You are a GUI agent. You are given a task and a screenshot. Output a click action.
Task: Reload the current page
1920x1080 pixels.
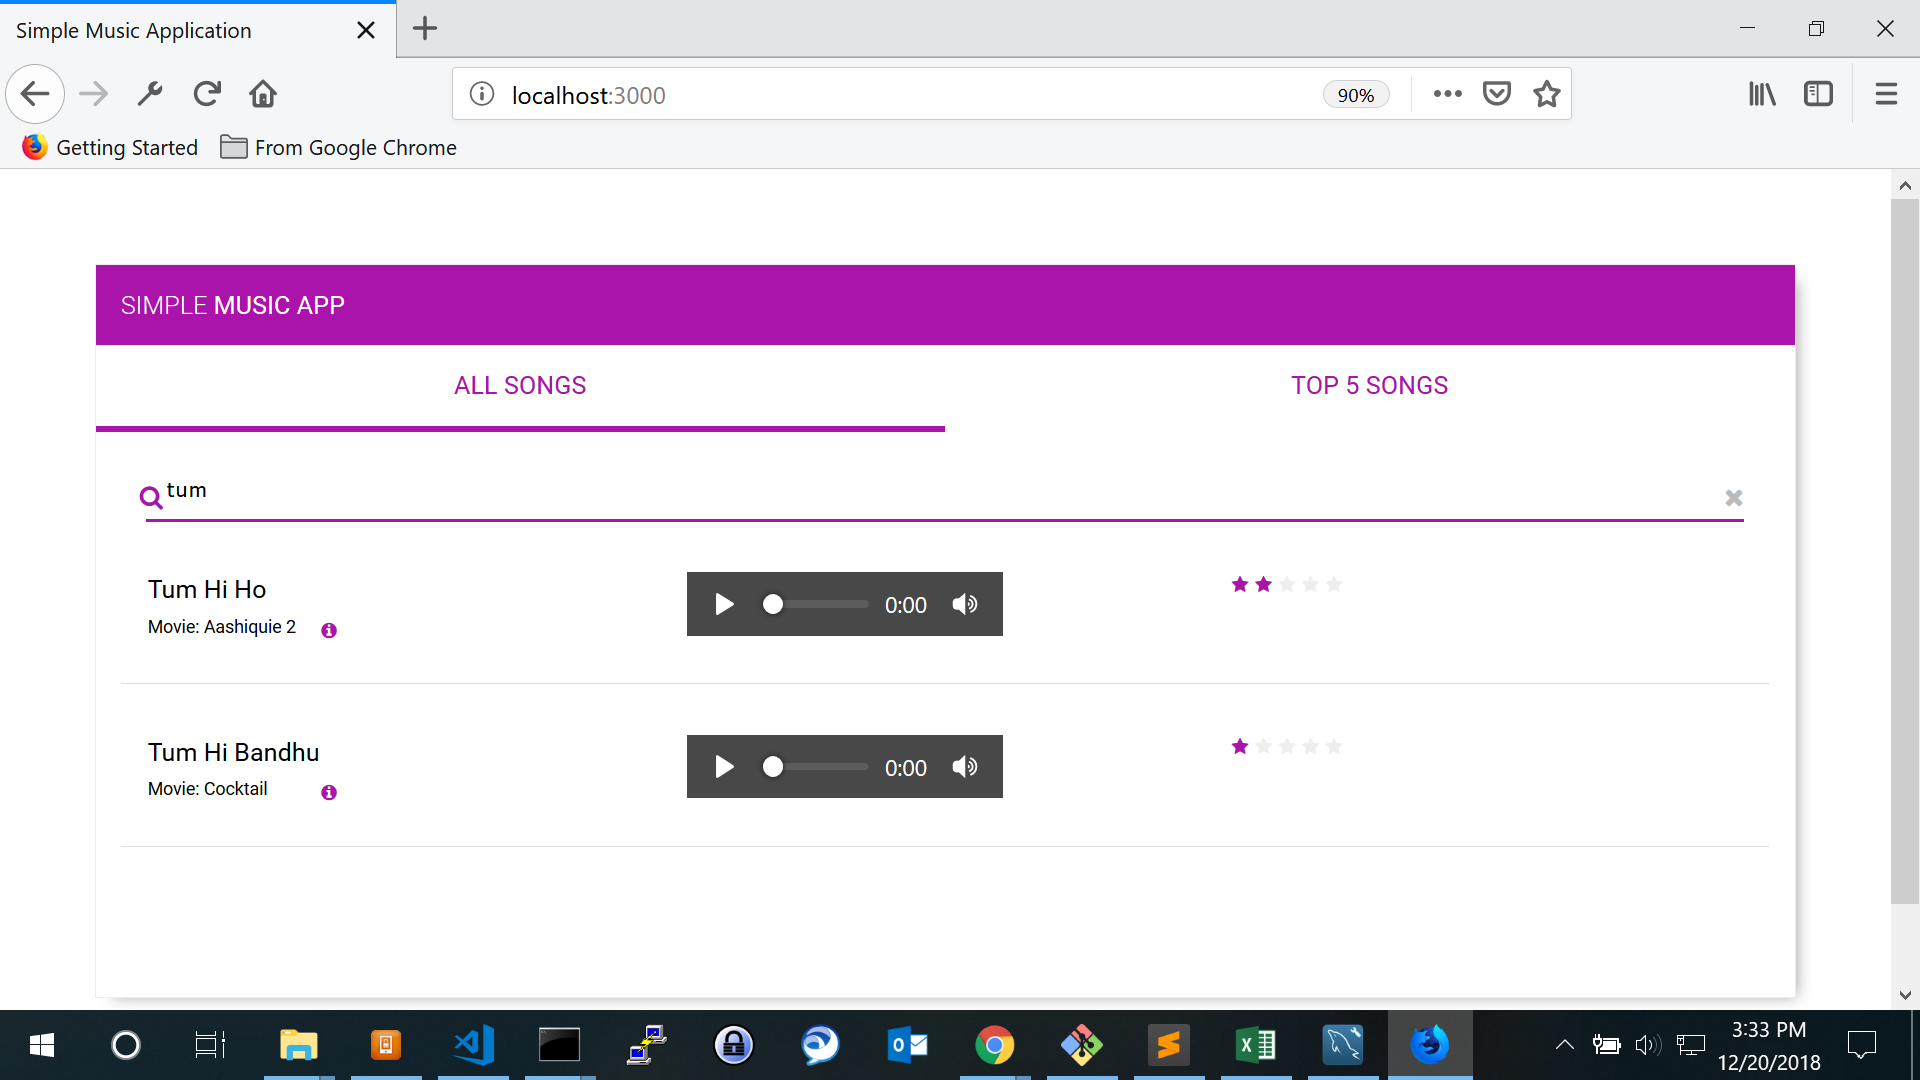207,94
